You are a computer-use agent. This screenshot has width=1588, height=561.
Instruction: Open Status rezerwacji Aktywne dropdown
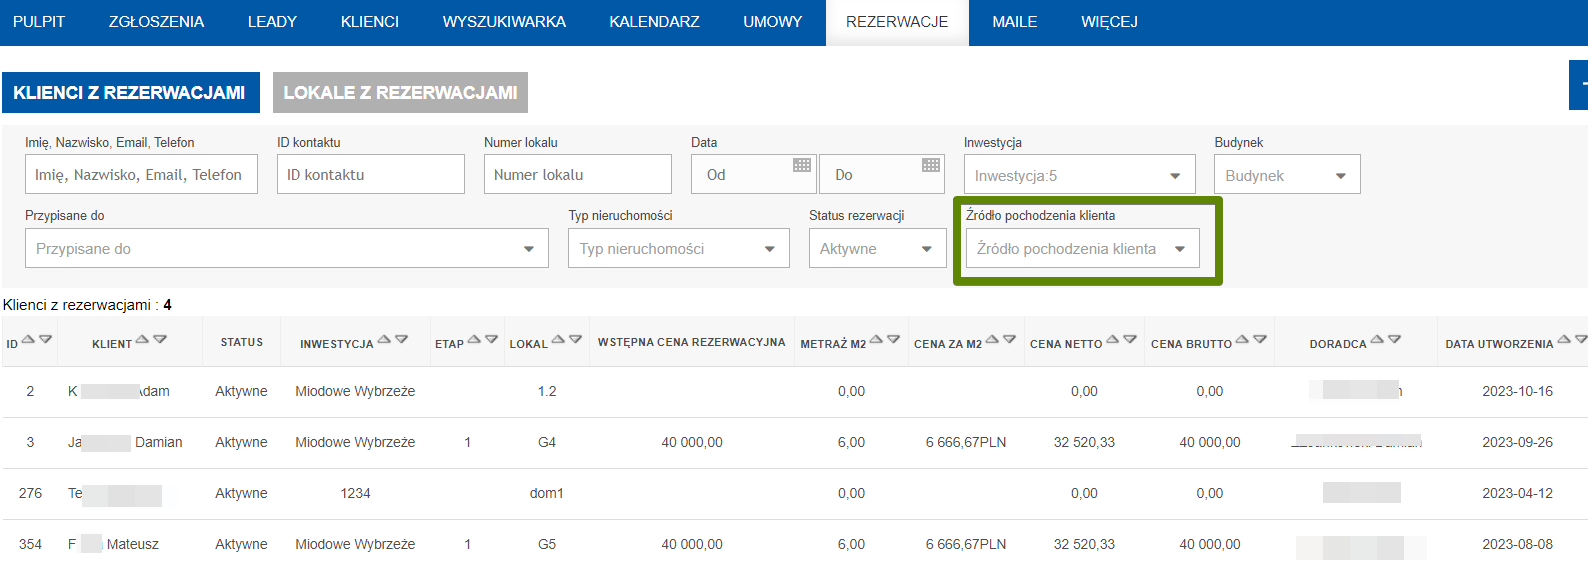pyautogui.click(x=878, y=248)
